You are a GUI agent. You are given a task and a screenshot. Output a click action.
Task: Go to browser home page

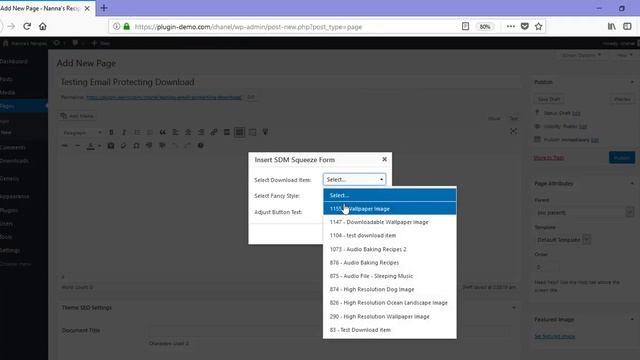point(42,27)
